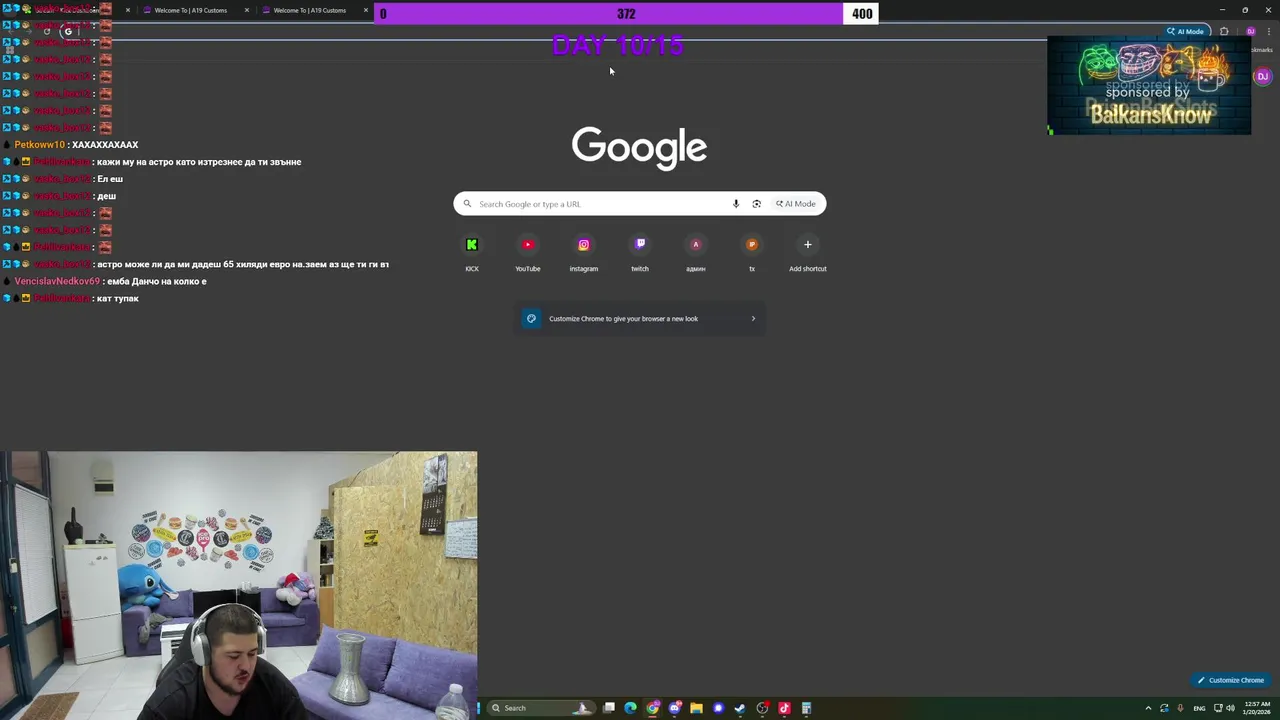Screen dimensions: 1280x720
Task: Open TikTok app on taskbar
Action: [x=784, y=708]
